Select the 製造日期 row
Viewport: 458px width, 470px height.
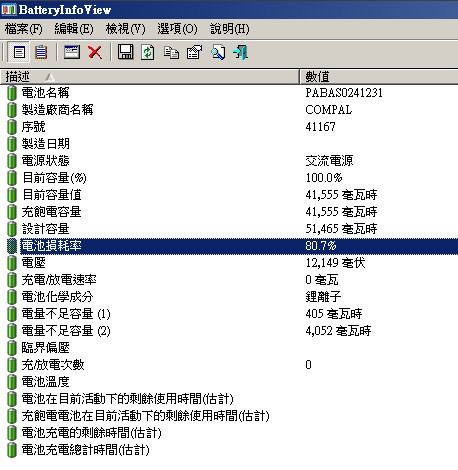[x=229, y=144]
